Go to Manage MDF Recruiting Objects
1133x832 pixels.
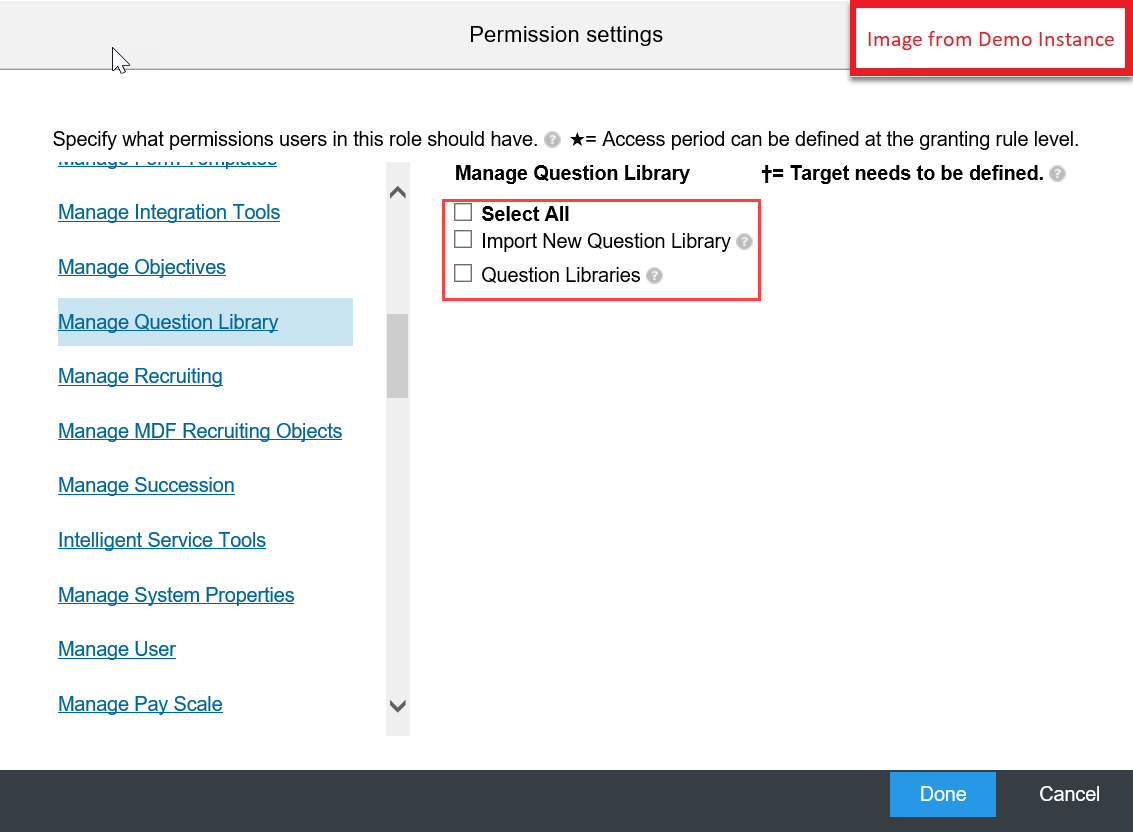tap(200, 432)
